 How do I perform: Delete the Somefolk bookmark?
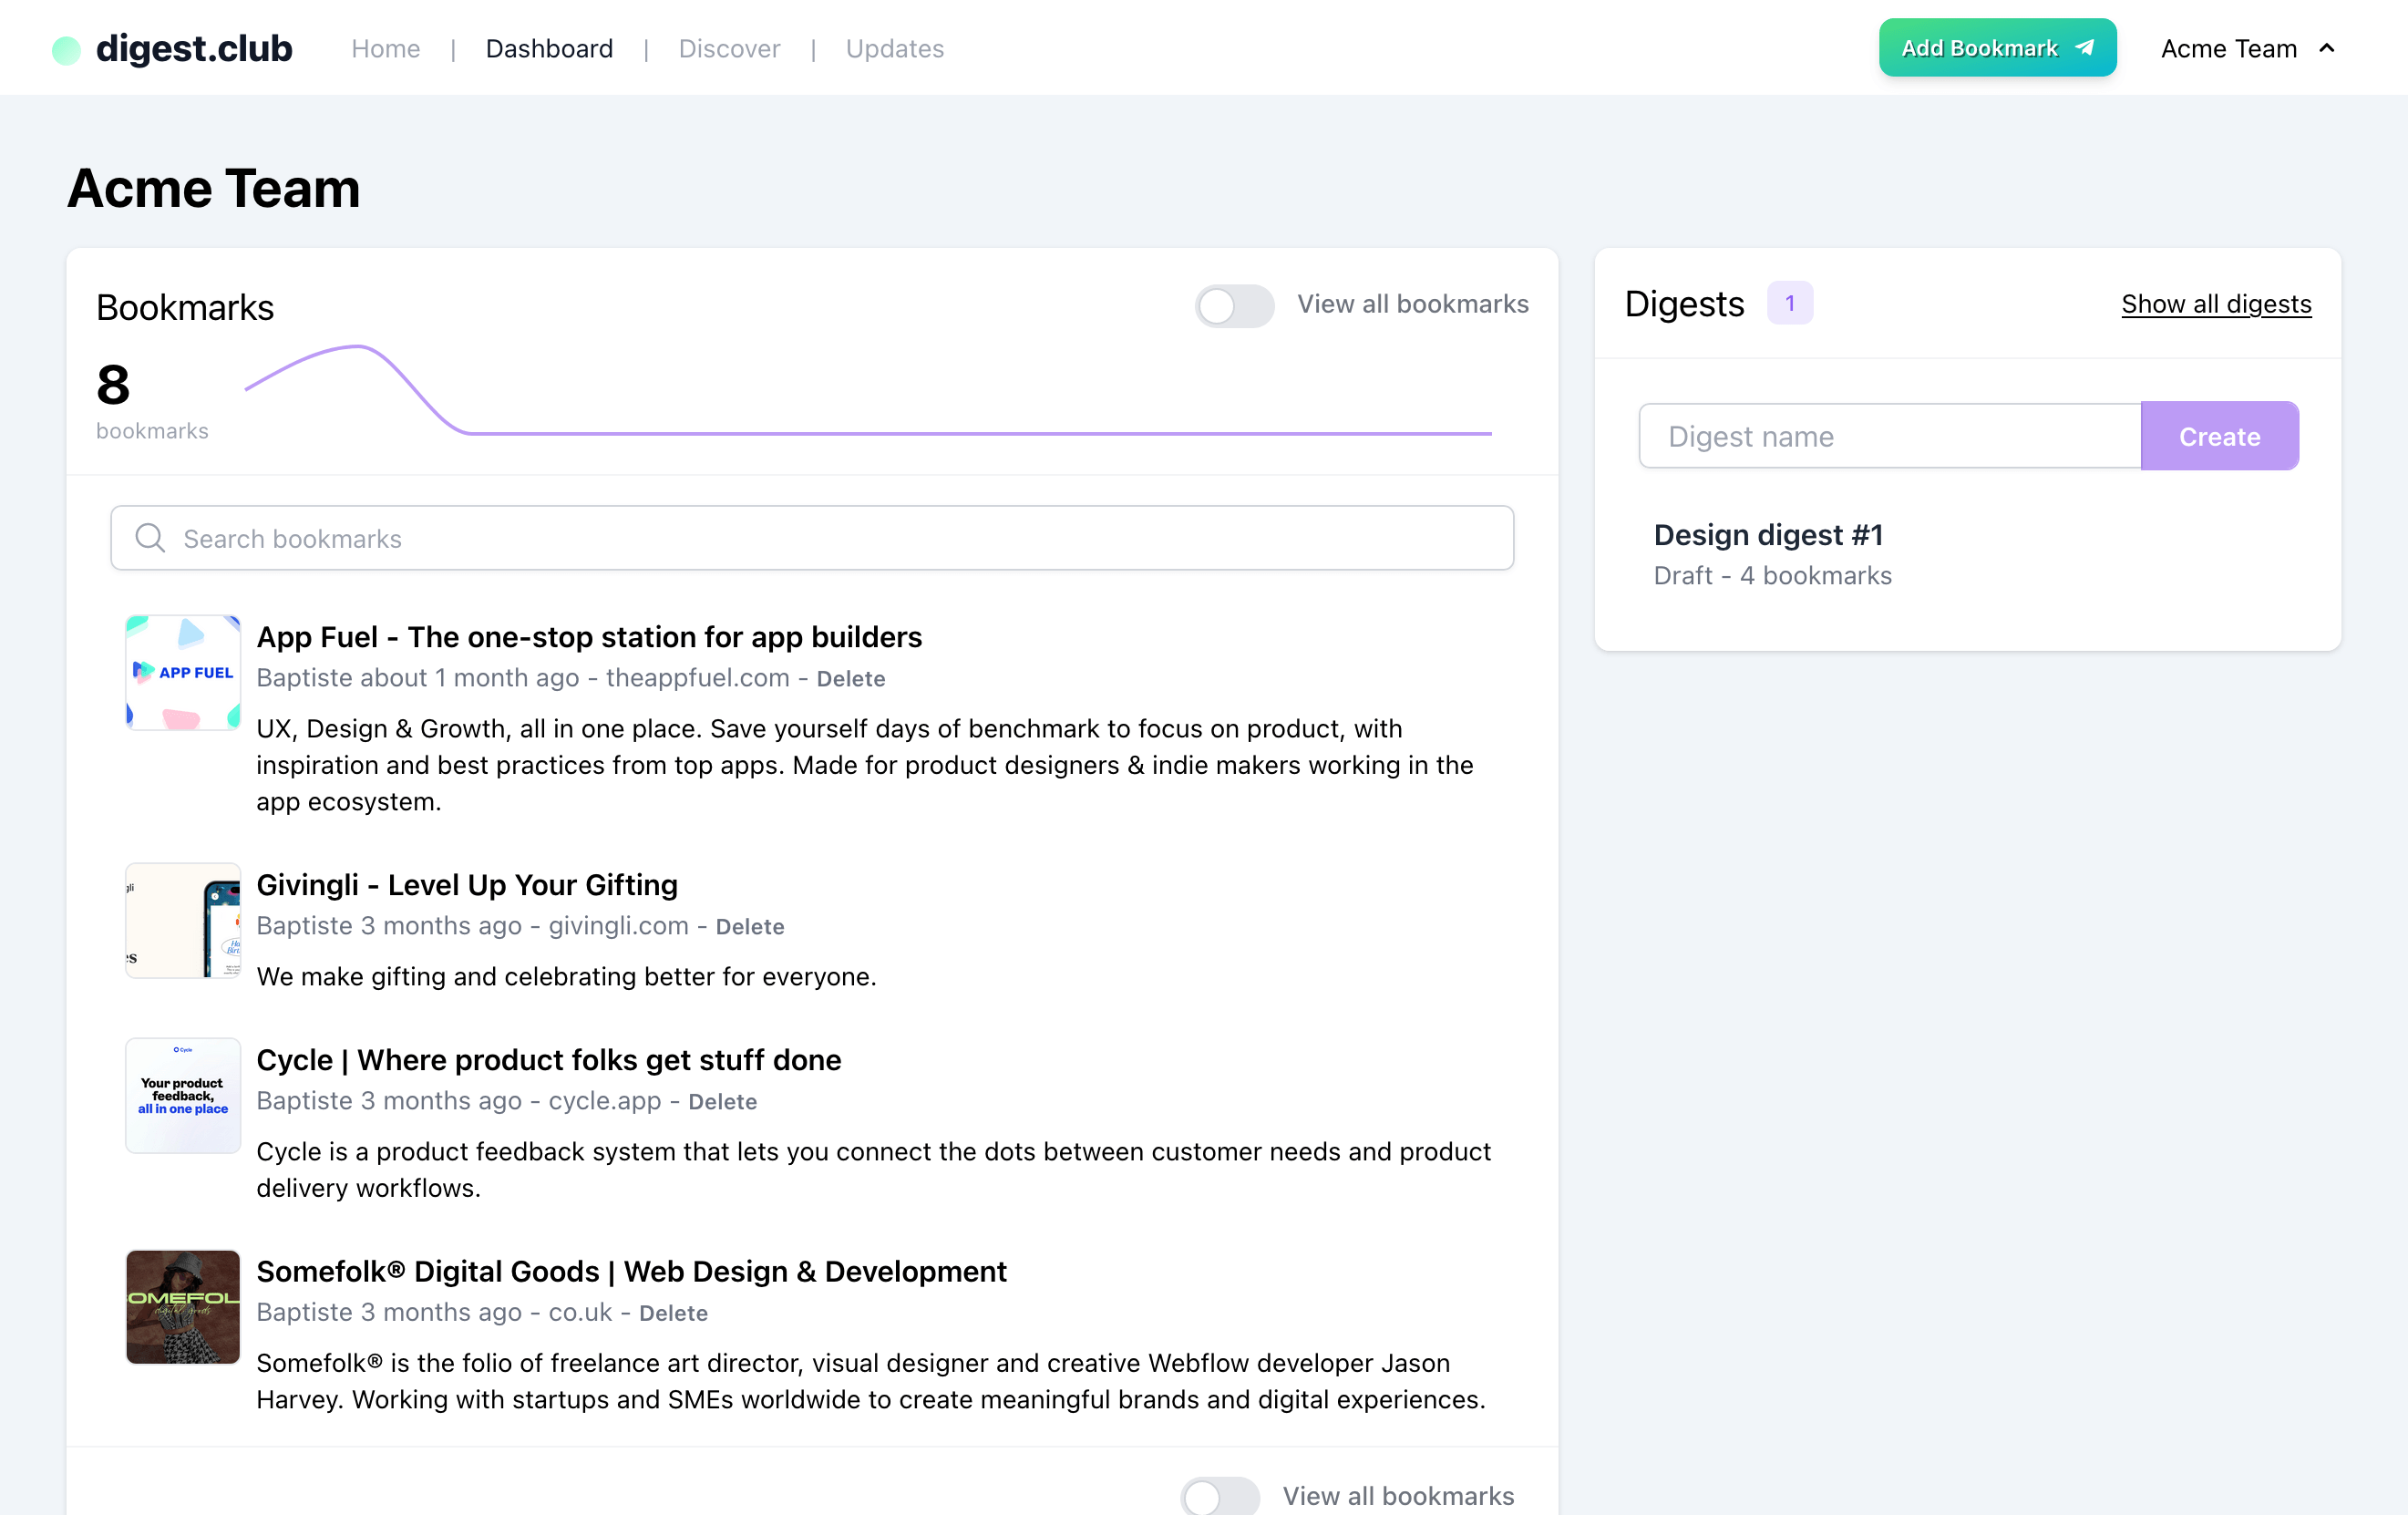673,1313
